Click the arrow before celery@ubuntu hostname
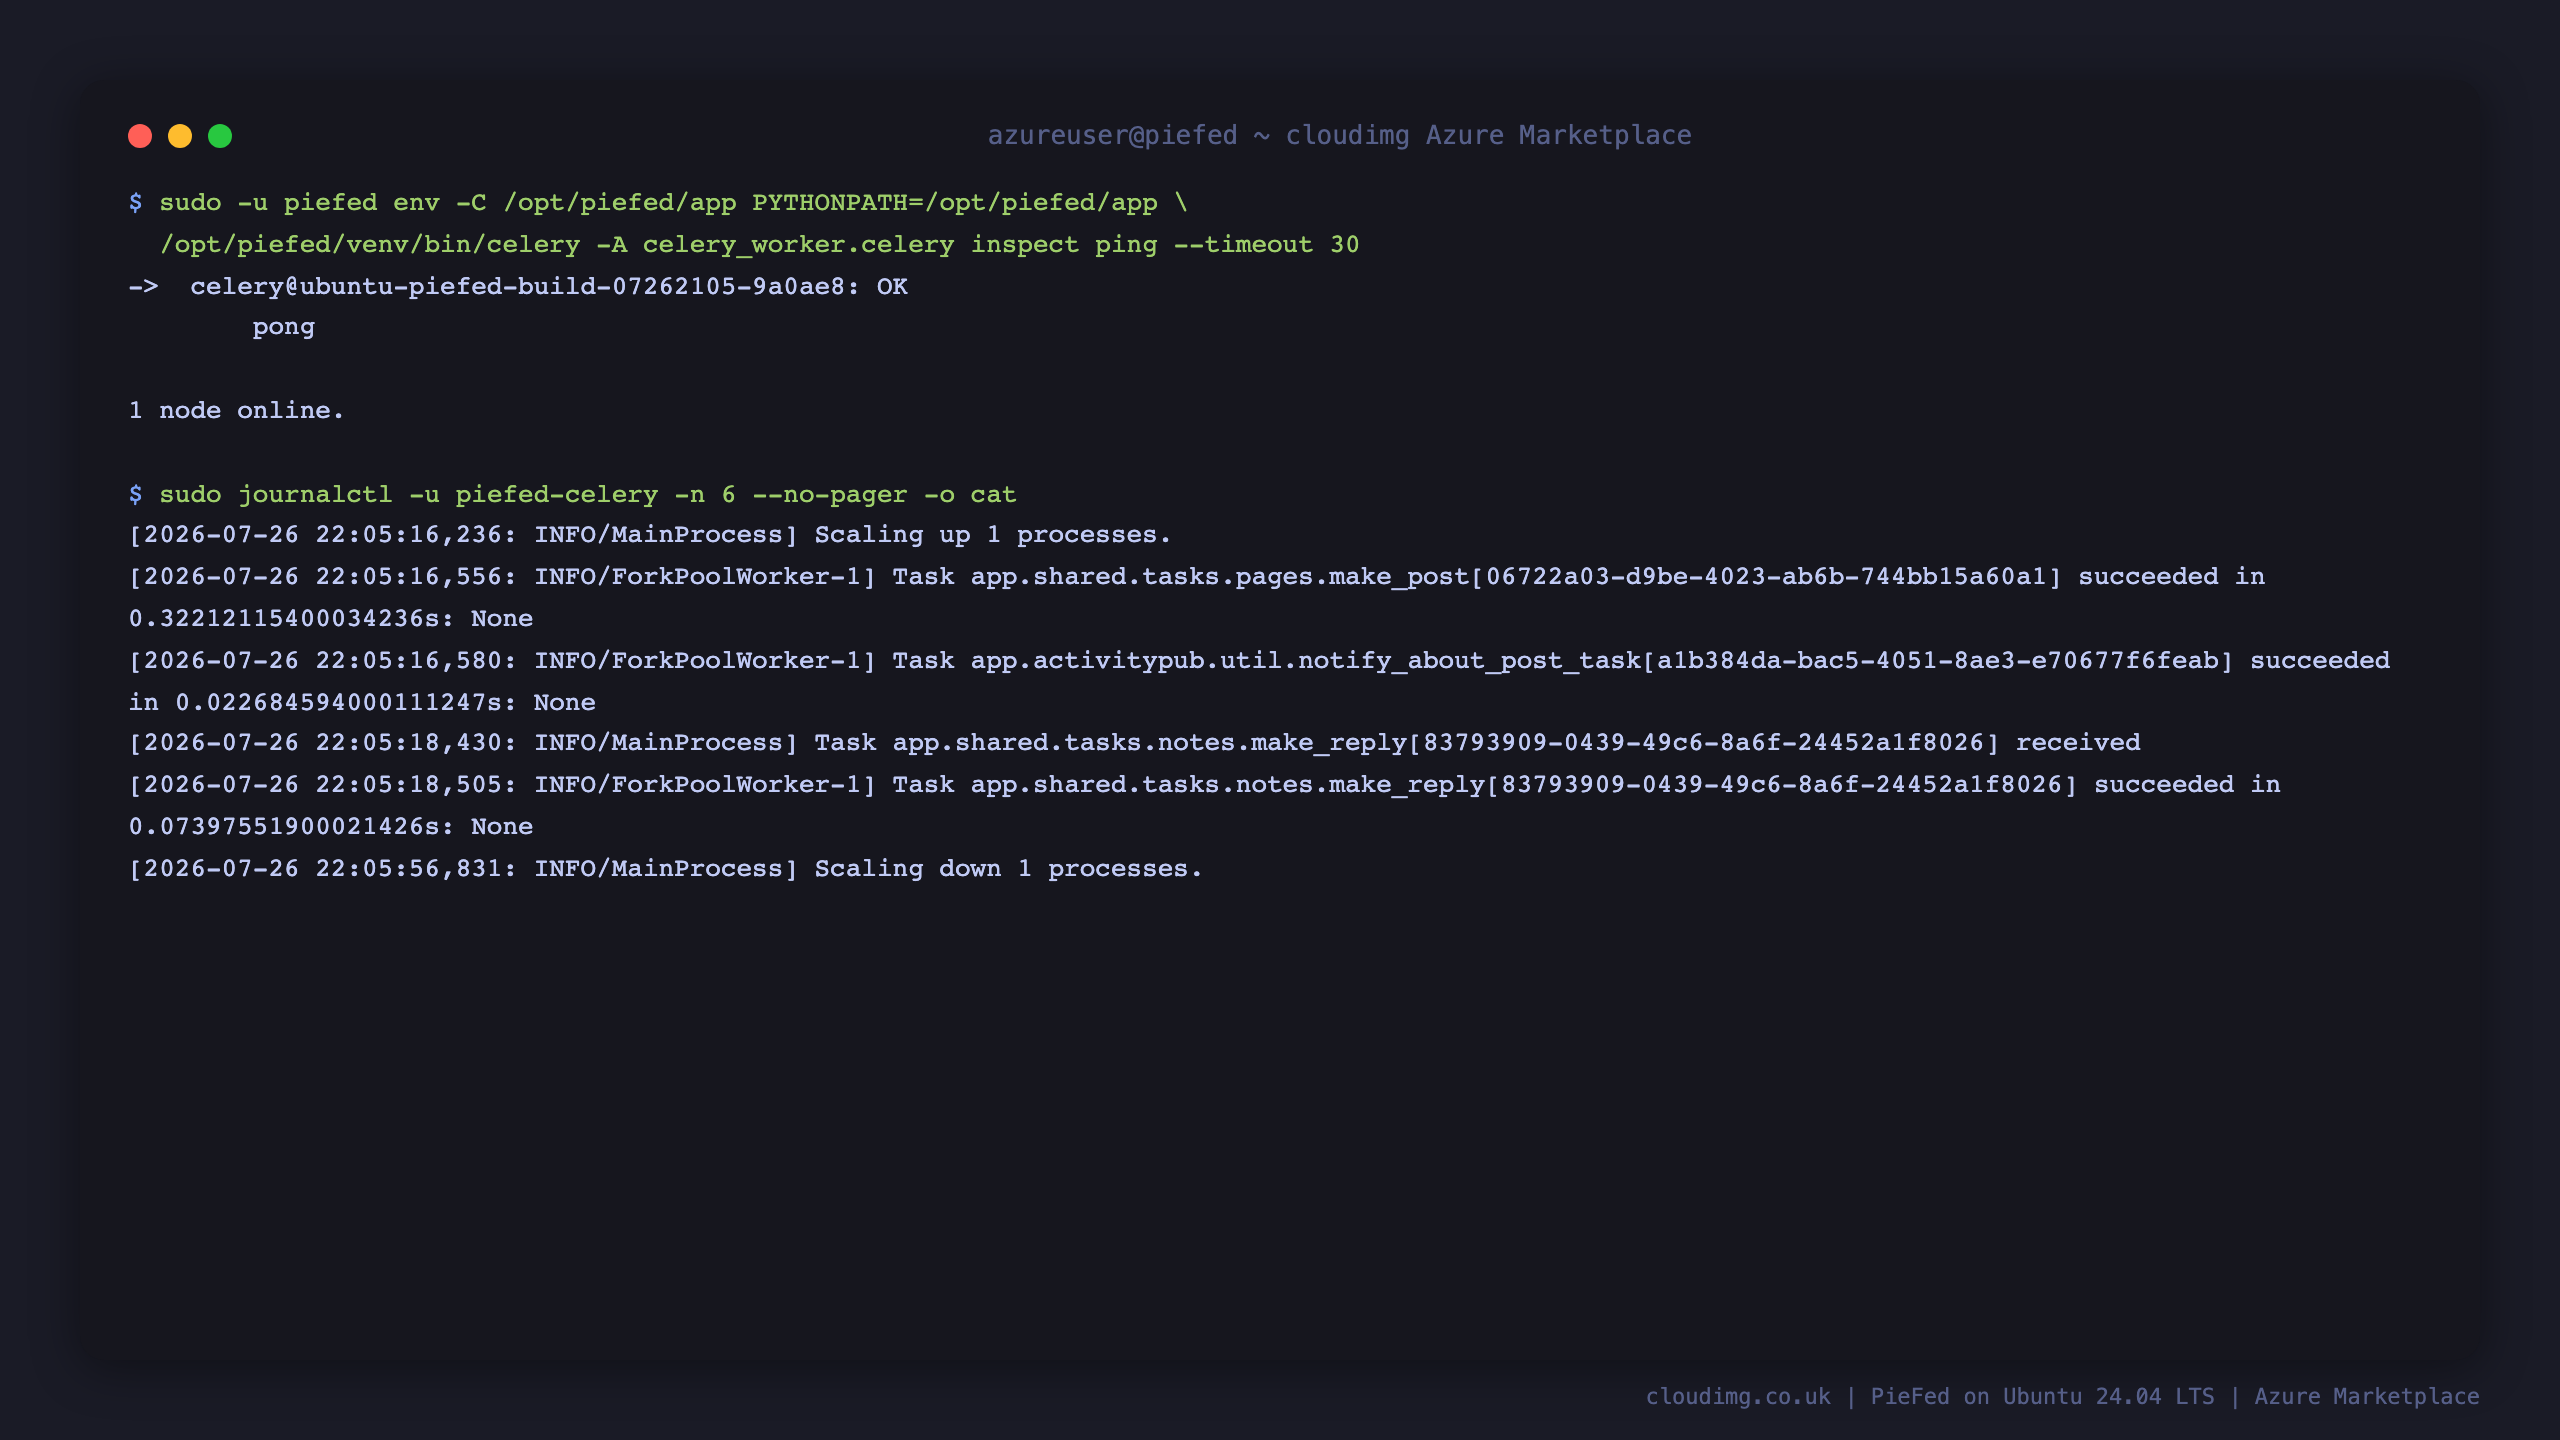This screenshot has width=2560, height=1440. click(144, 287)
